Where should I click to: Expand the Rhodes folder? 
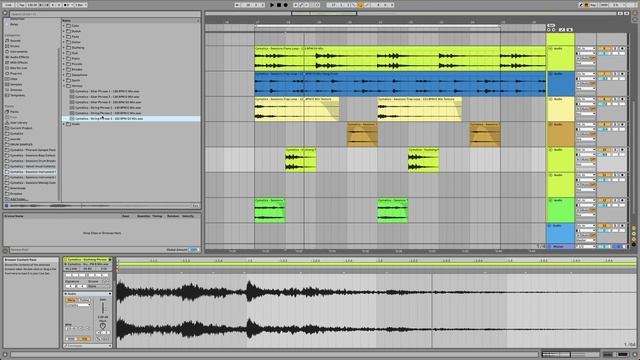point(64,69)
